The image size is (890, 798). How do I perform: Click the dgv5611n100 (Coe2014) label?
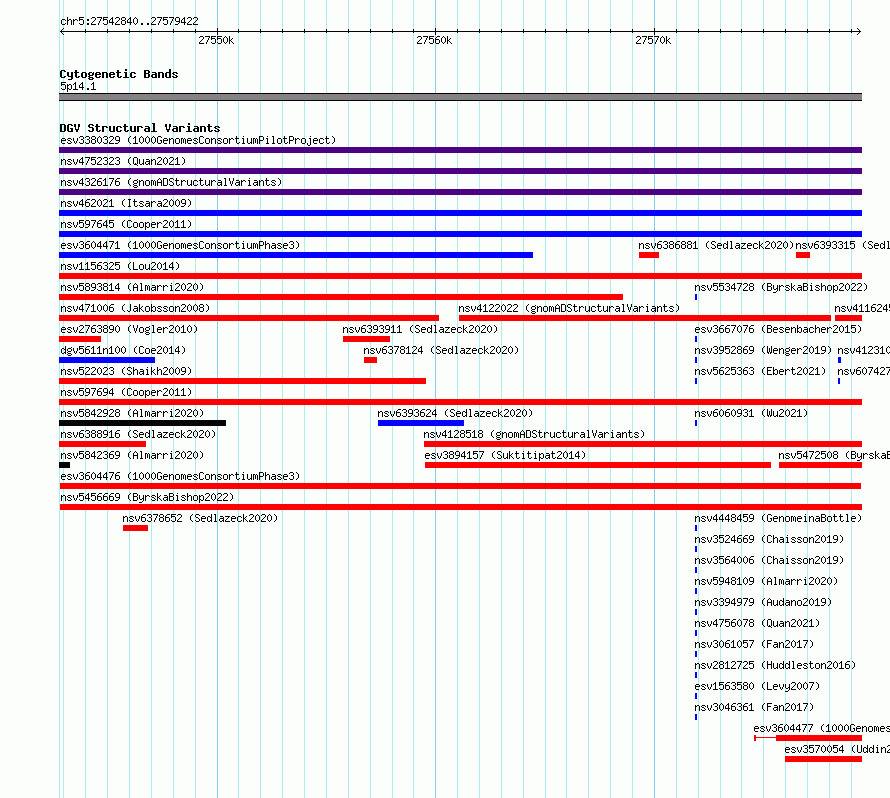123,350
